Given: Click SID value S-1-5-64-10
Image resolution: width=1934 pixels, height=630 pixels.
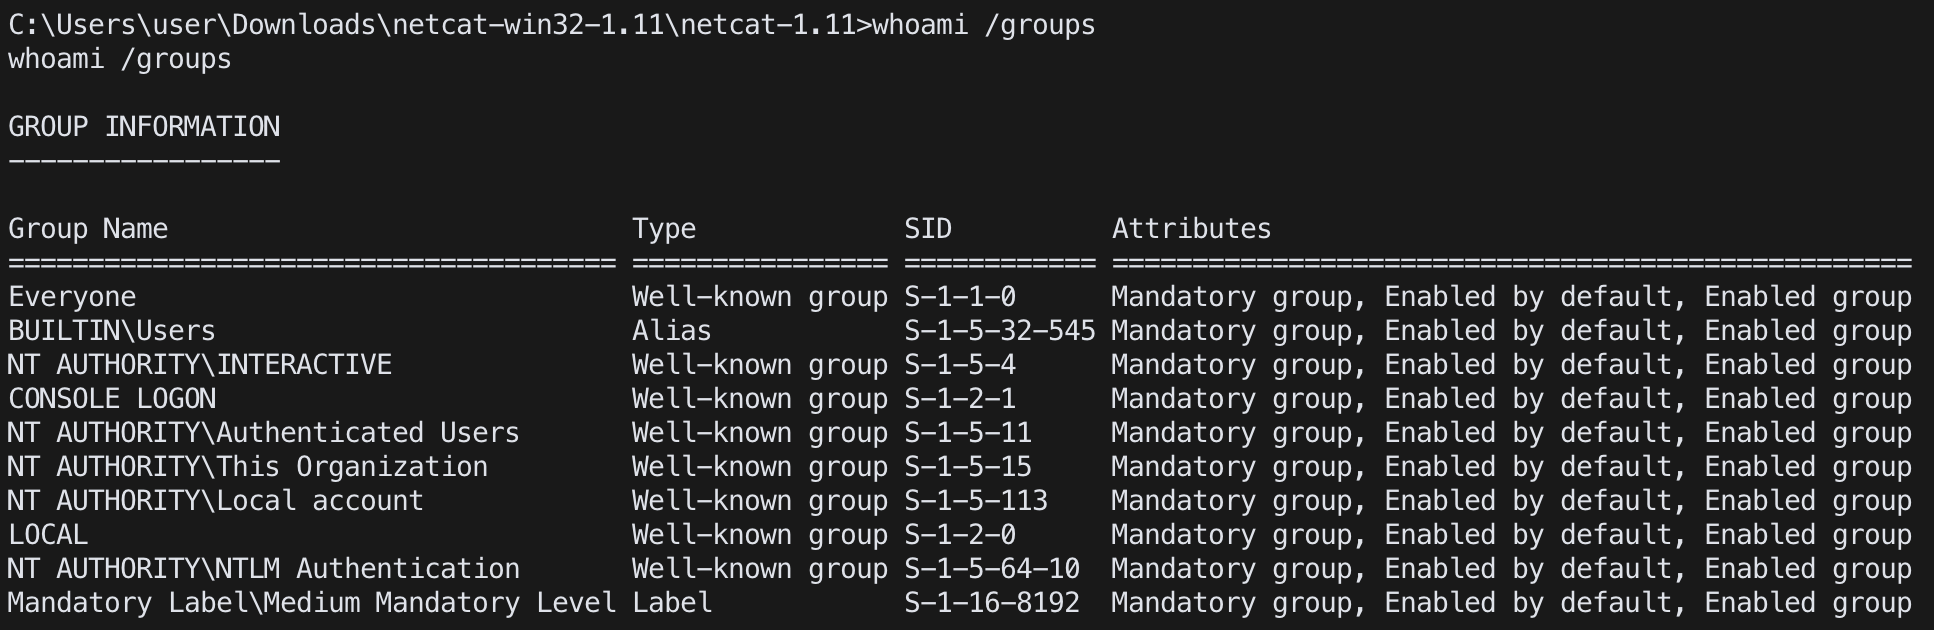Looking at the screenshot, I should 992,569.
